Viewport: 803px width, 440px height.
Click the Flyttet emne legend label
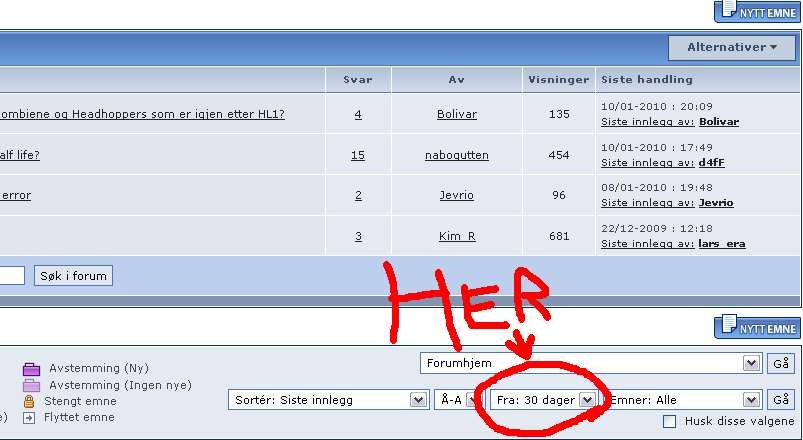[79, 417]
